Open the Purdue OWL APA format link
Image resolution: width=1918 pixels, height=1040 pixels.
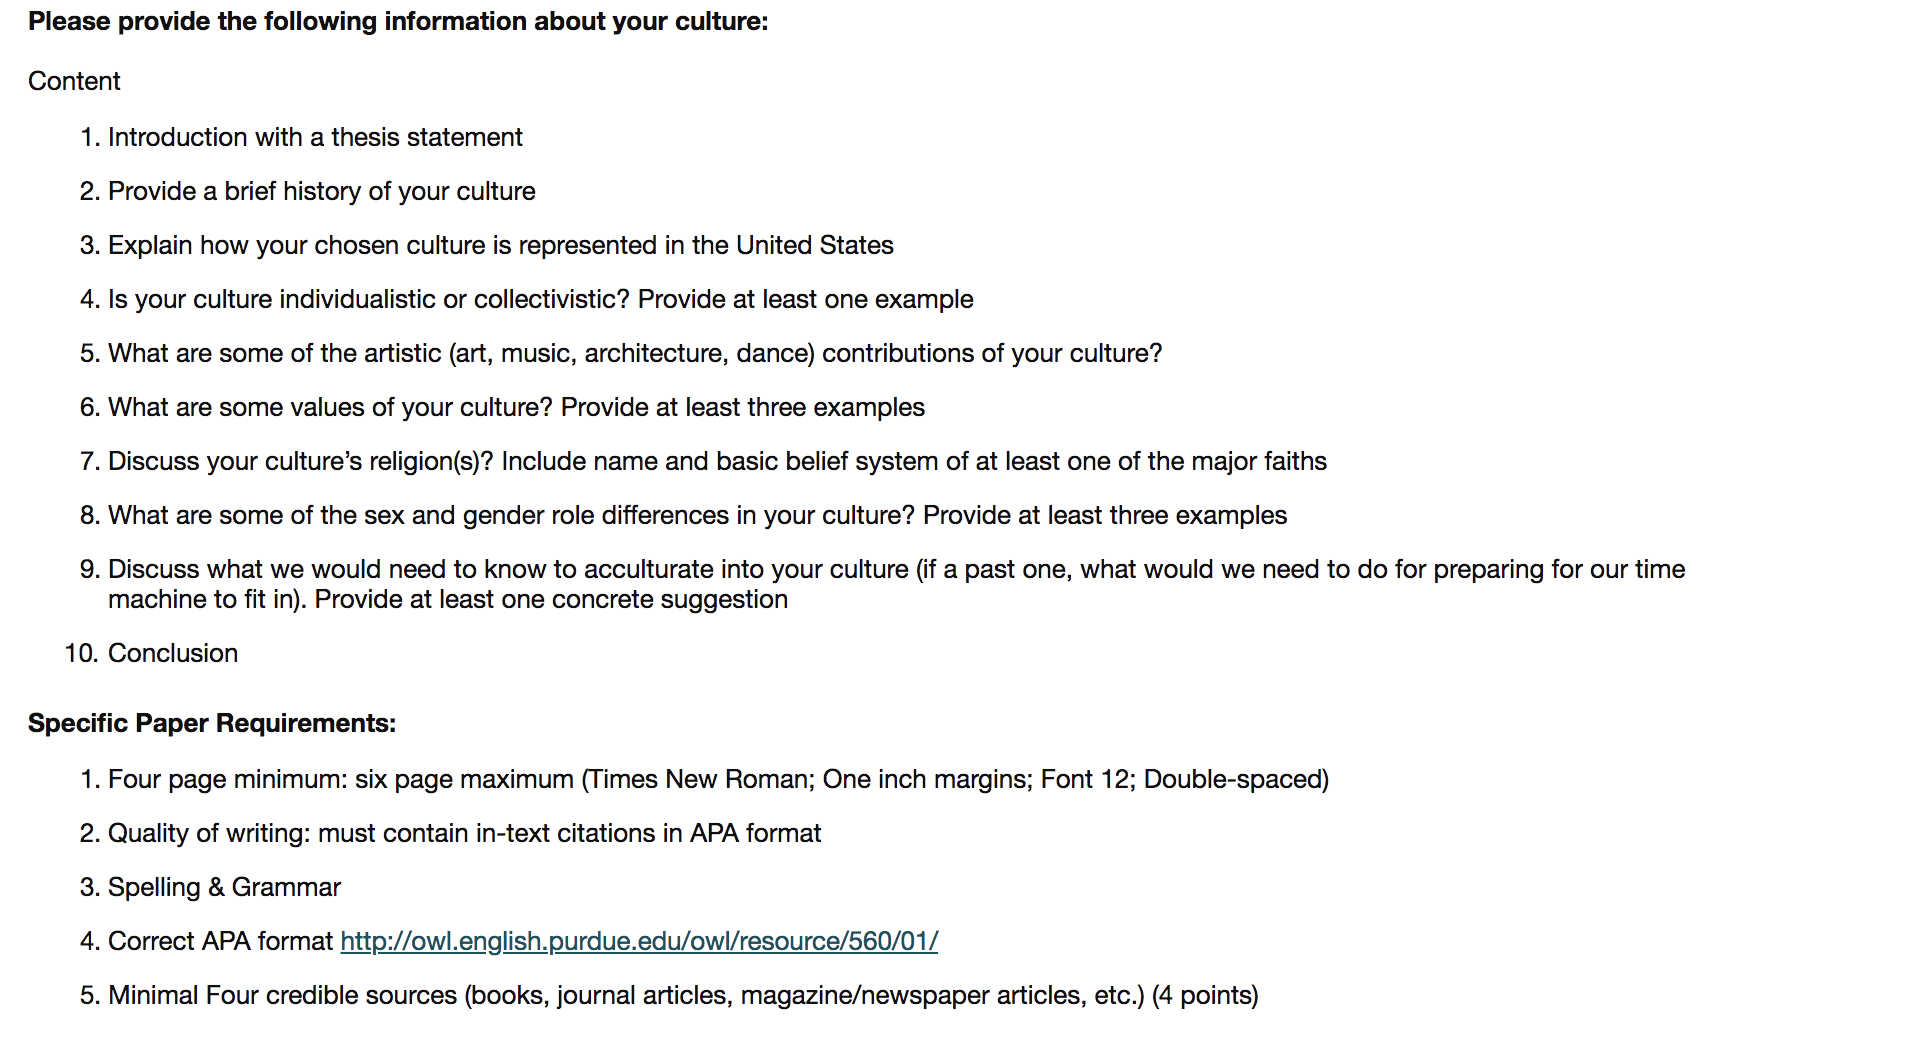coord(639,941)
